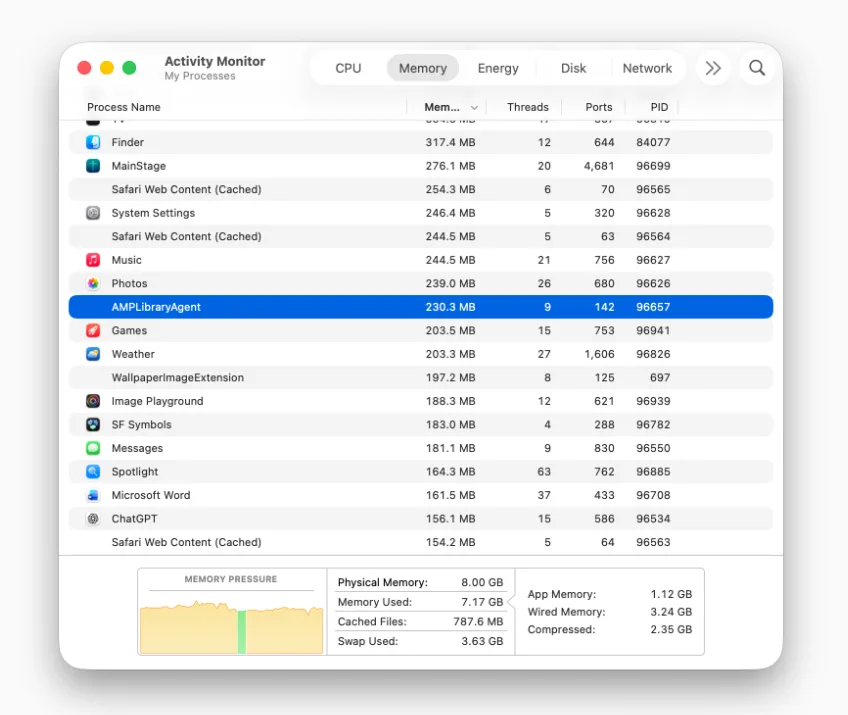Select the WallpaperImageExtension process

[x=421, y=378]
